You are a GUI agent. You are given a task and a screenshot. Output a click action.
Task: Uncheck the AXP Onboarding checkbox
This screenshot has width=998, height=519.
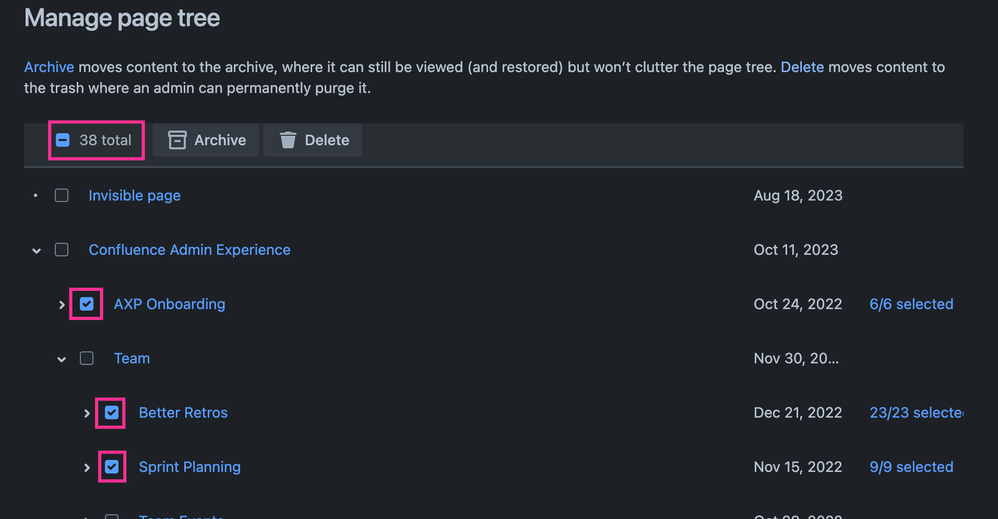87,304
